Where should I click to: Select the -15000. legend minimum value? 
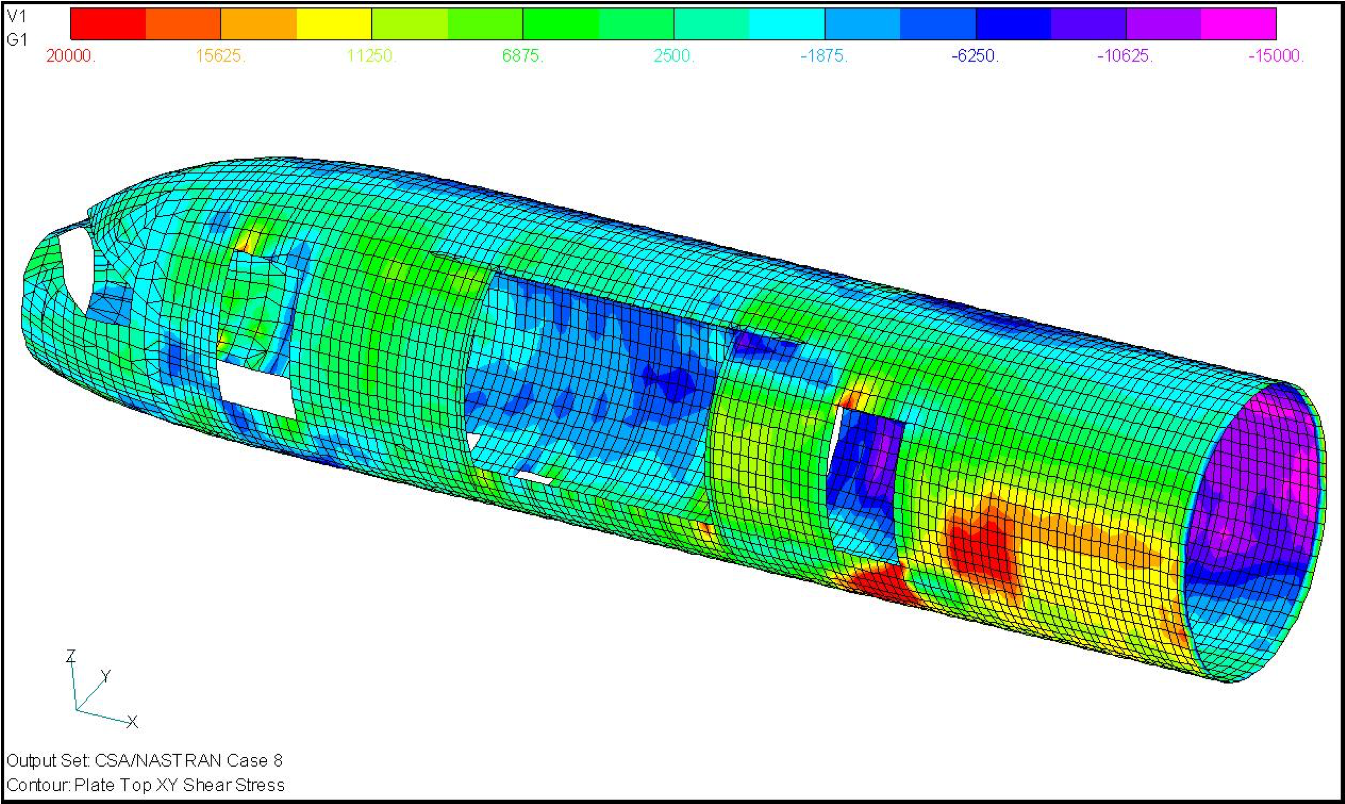(x=1275, y=56)
